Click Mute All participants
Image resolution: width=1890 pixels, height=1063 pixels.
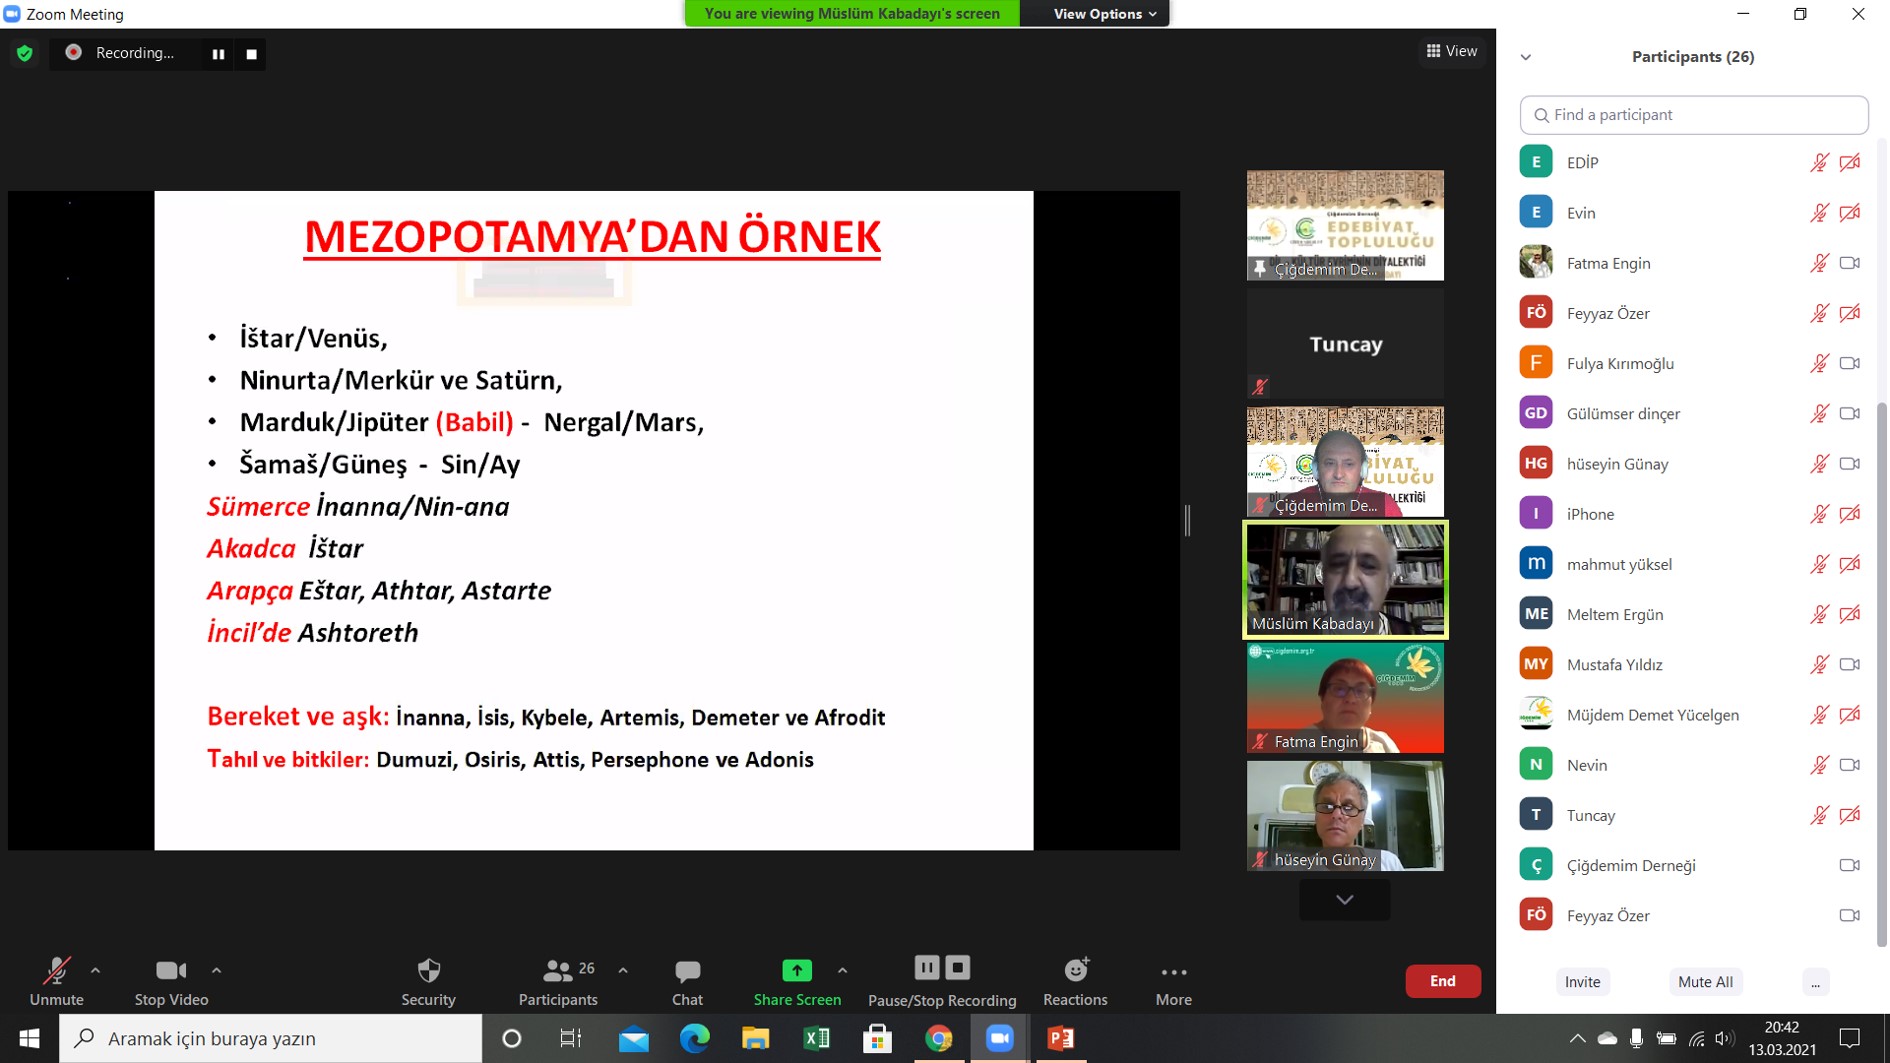(x=1705, y=982)
